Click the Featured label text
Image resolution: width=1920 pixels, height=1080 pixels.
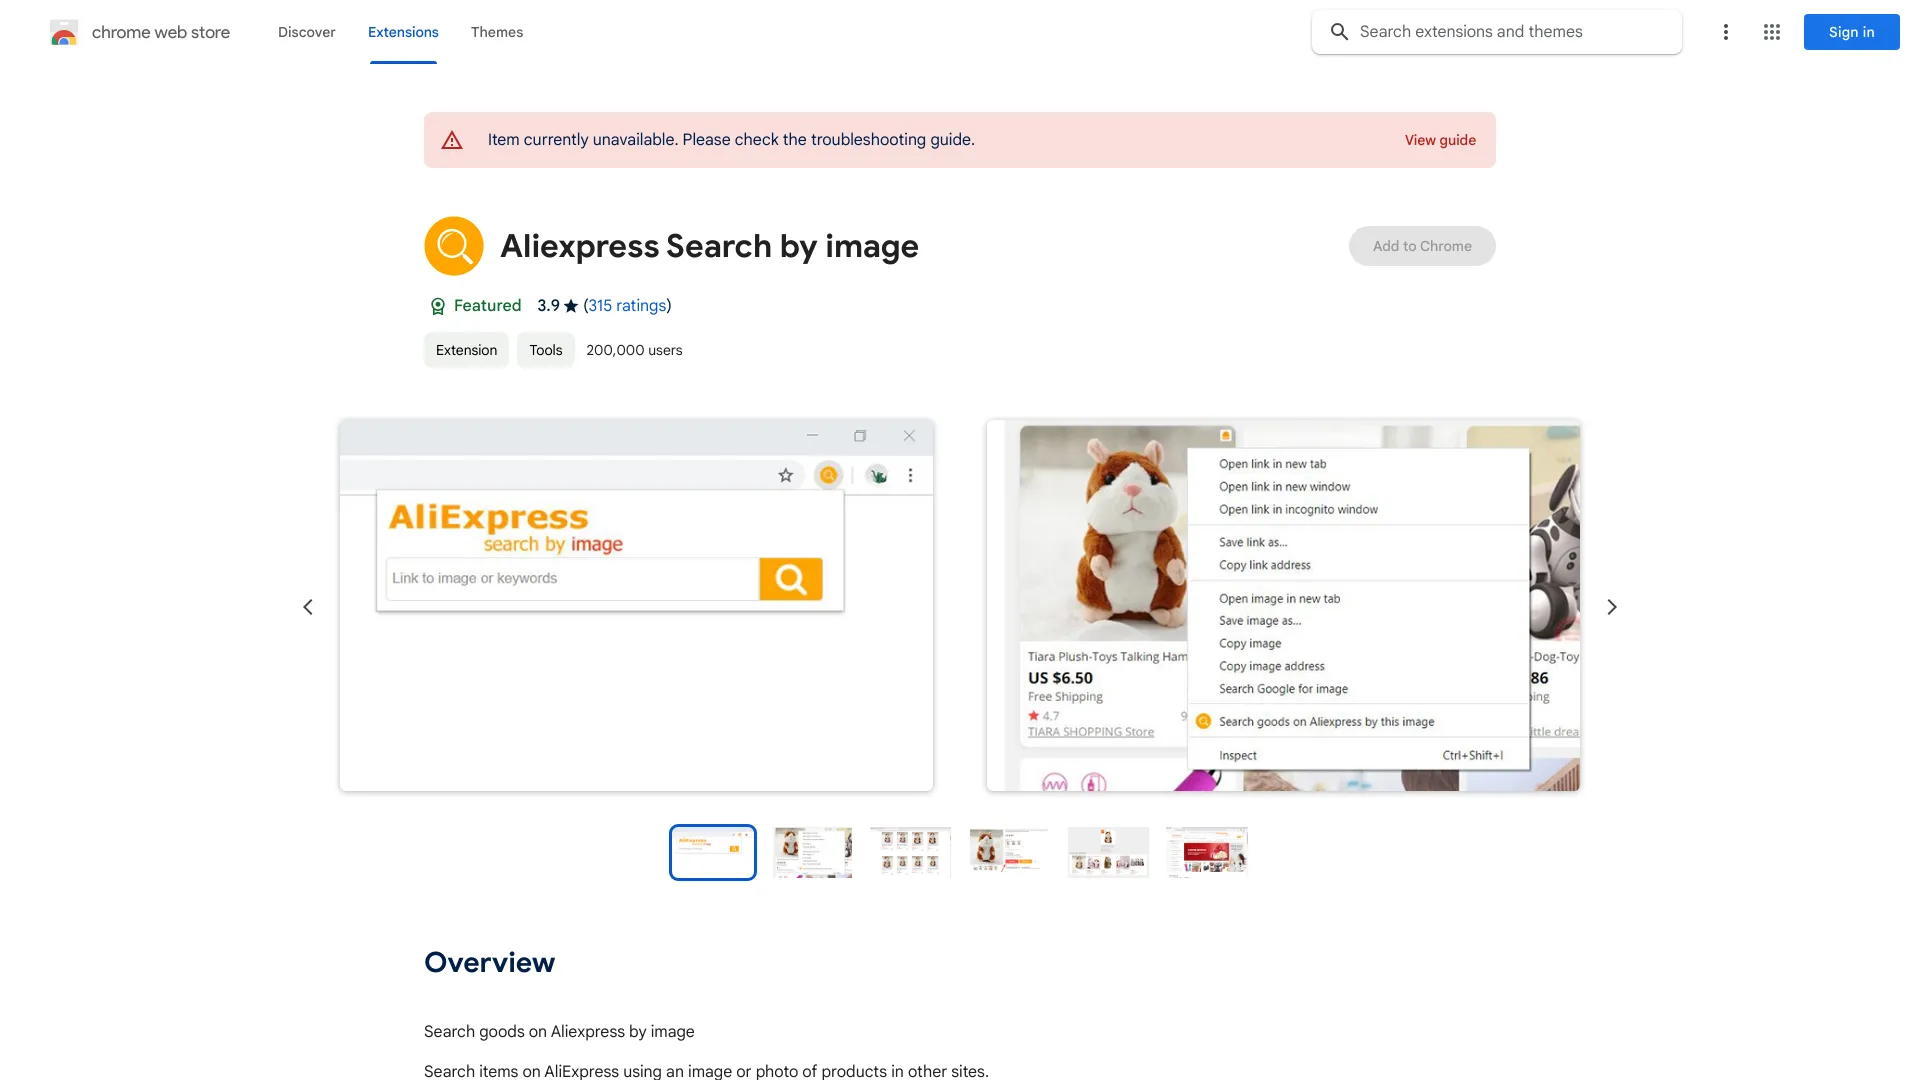[487, 306]
